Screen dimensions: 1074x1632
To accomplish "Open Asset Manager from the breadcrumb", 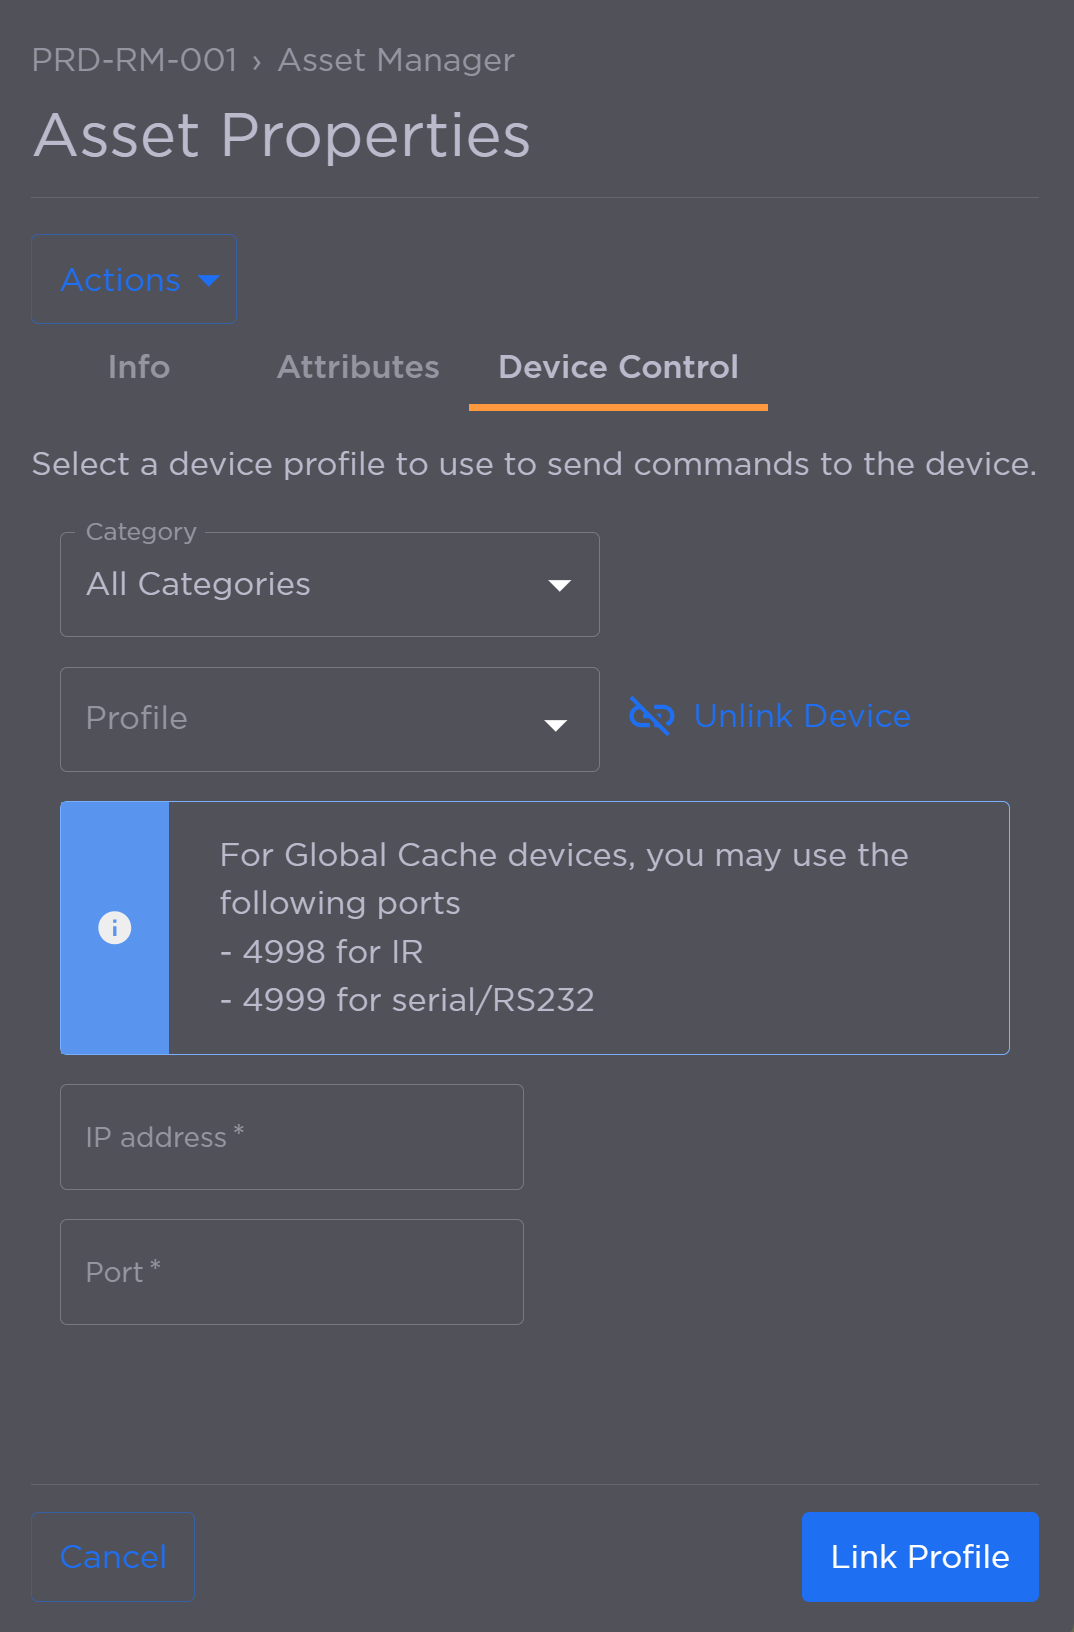I will click(395, 60).
